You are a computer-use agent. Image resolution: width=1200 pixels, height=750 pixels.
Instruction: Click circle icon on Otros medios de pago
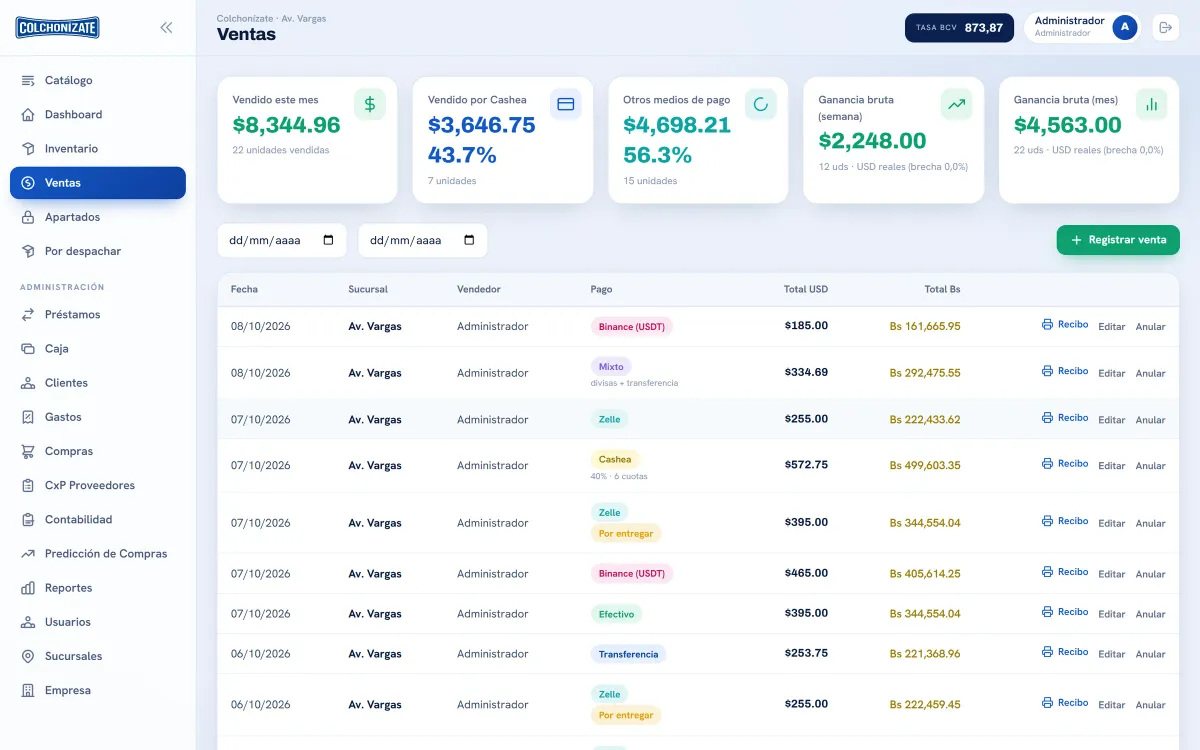[x=760, y=104]
